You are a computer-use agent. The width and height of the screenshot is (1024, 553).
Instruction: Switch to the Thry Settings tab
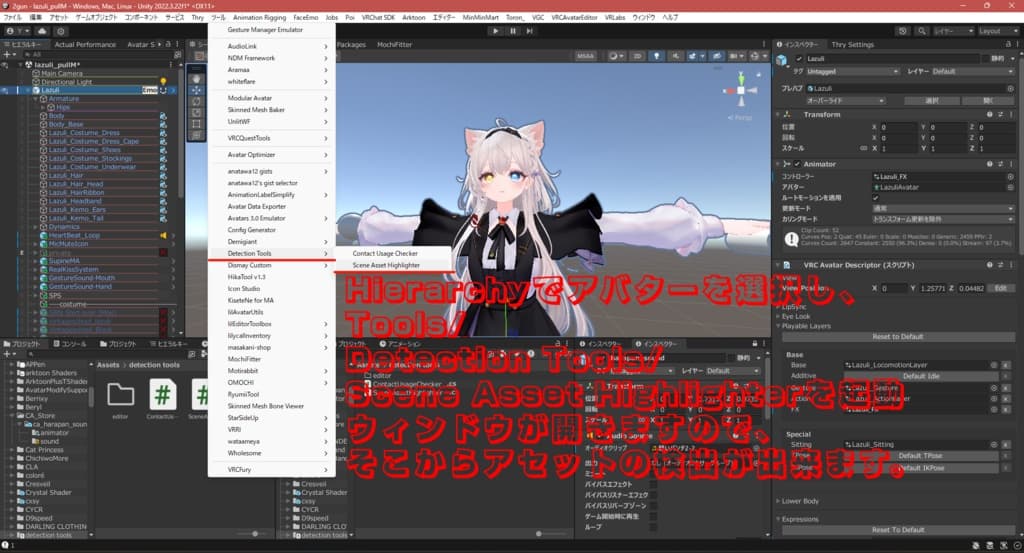(852, 44)
